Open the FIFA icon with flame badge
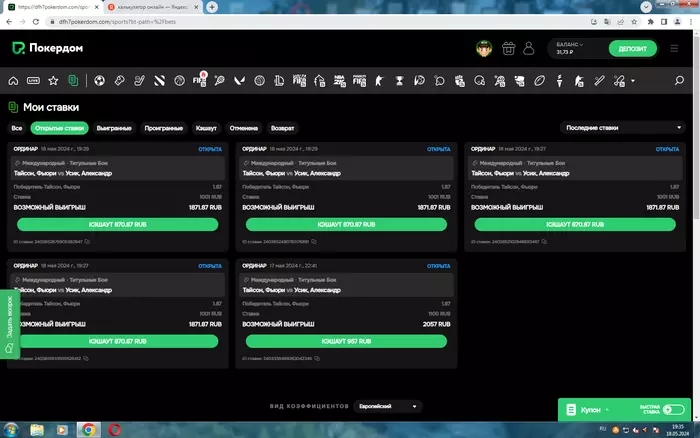 coord(200,80)
